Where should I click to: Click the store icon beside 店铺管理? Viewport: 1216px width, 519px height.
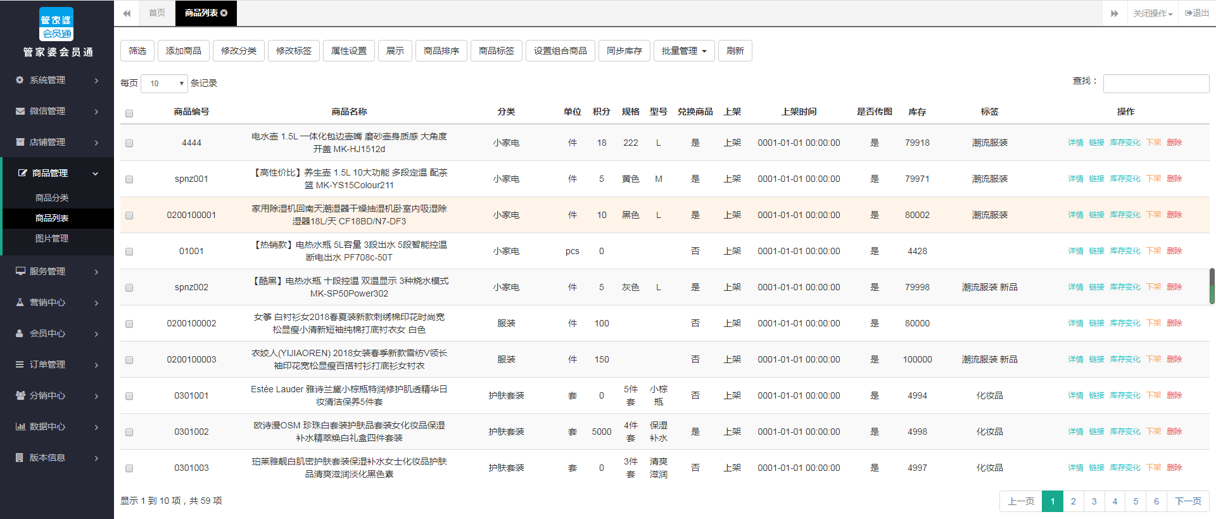[20, 142]
